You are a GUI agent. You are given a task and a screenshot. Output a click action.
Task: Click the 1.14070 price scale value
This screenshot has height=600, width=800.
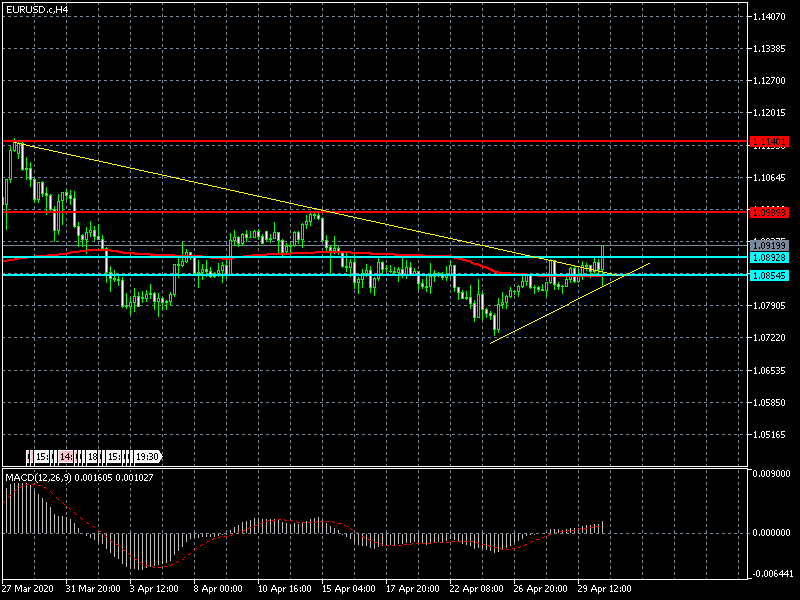(x=769, y=17)
